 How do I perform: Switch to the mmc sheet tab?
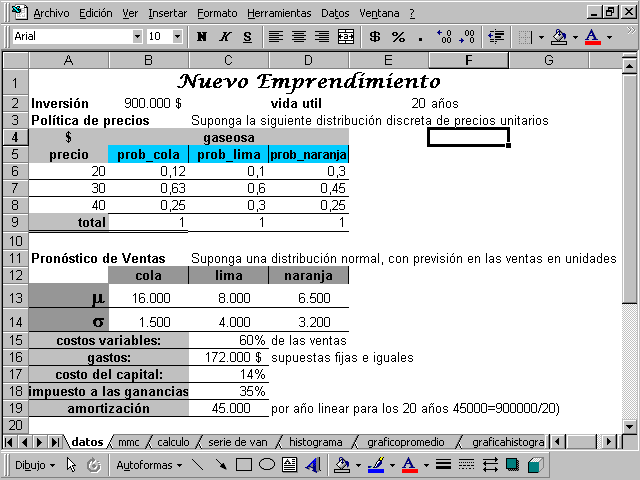[129, 442]
